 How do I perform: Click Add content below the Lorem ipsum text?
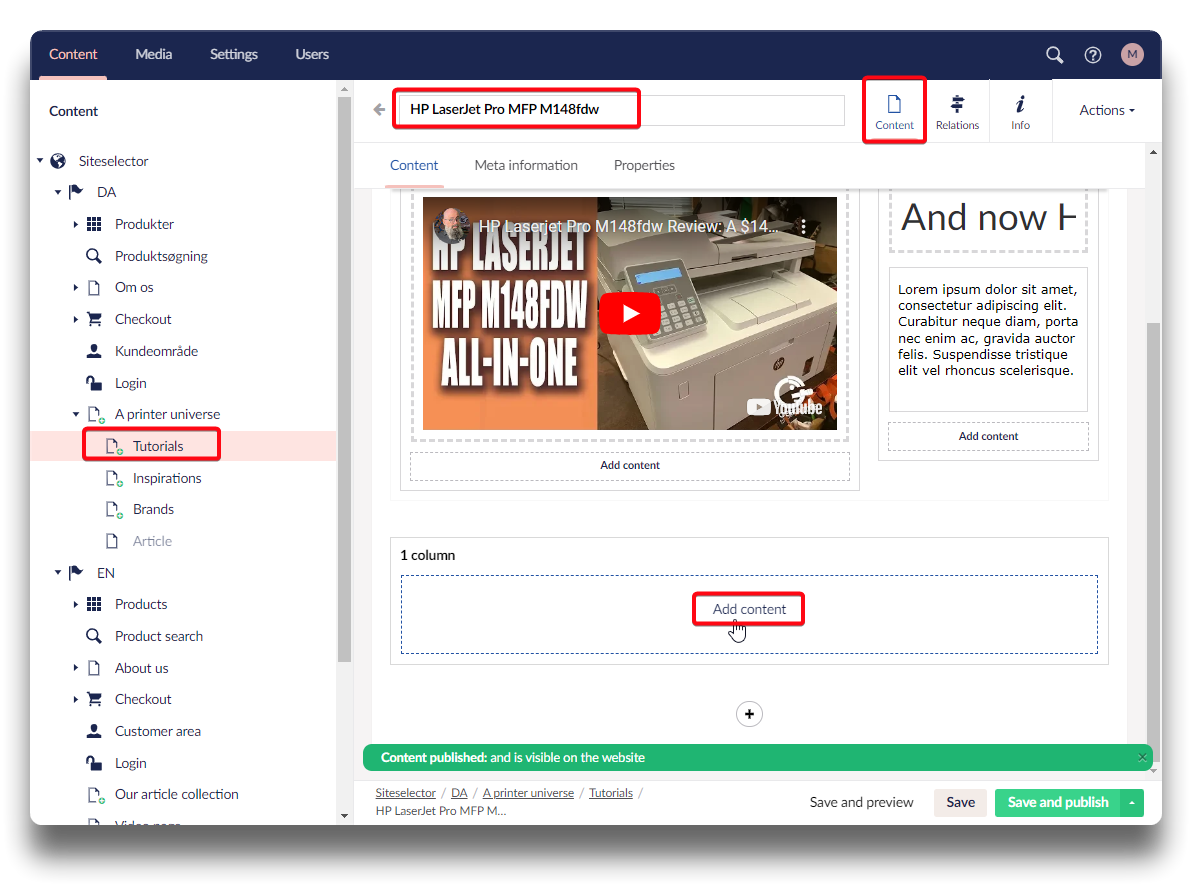point(988,436)
